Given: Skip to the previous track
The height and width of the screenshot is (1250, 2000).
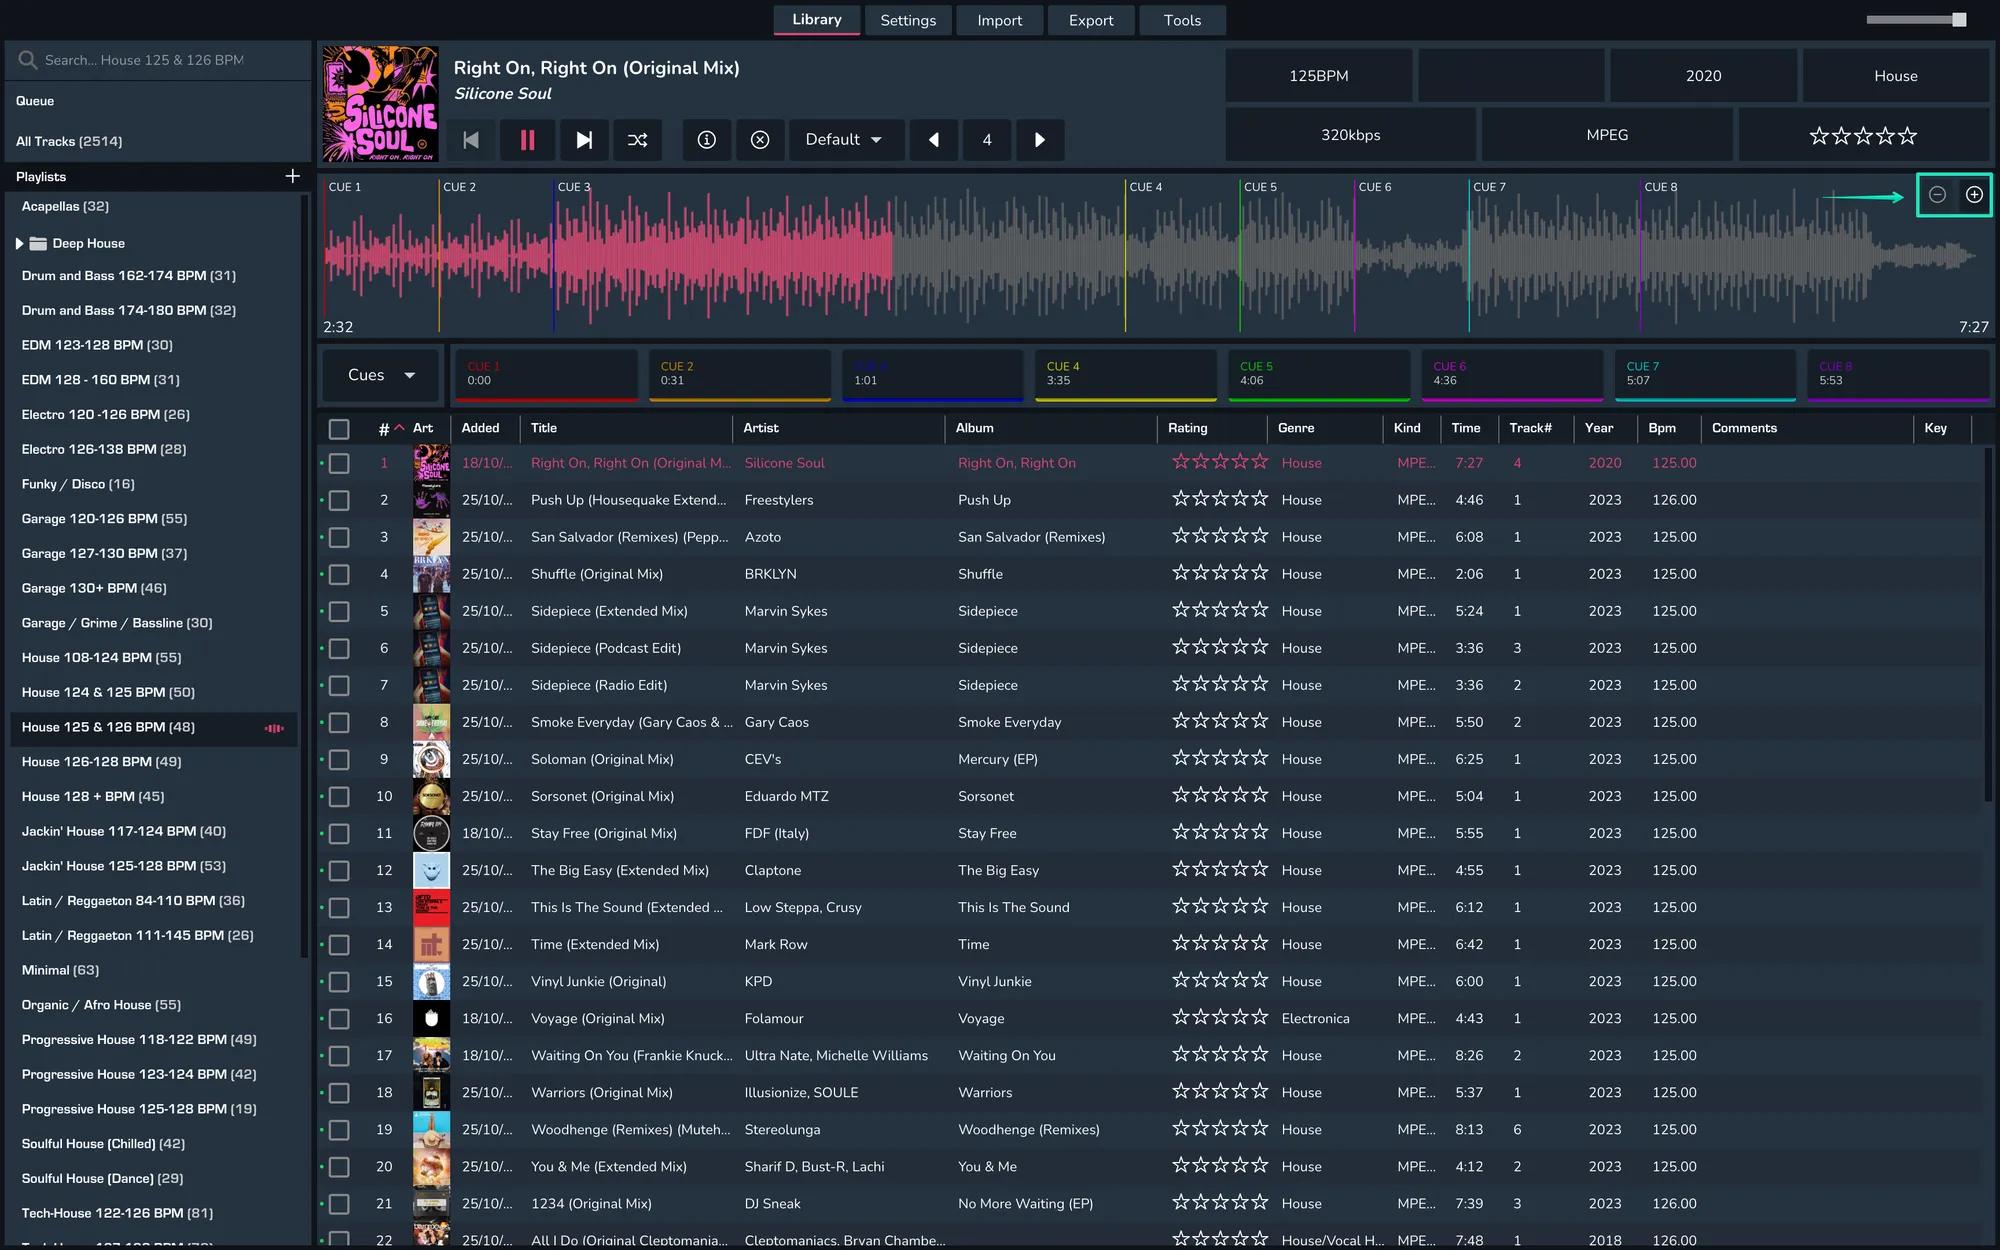Looking at the screenshot, I should pos(471,140).
